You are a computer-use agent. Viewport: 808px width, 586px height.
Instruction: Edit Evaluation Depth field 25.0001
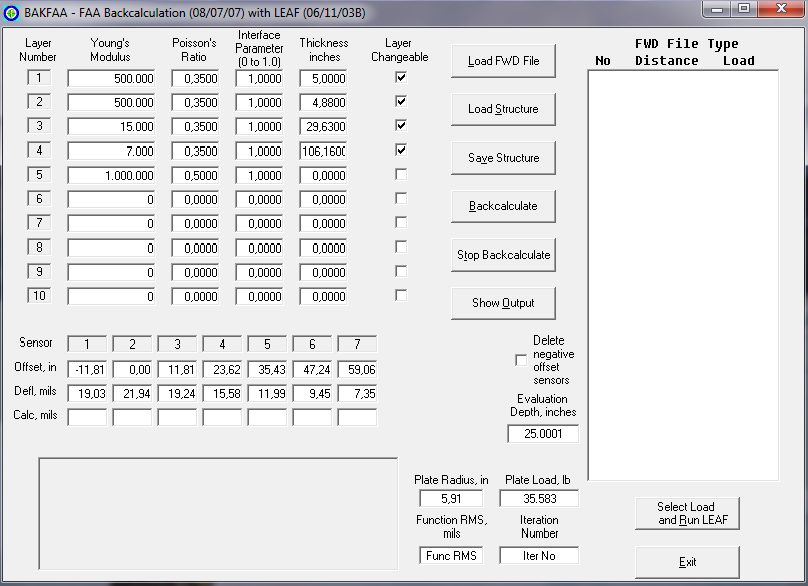click(x=543, y=434)
